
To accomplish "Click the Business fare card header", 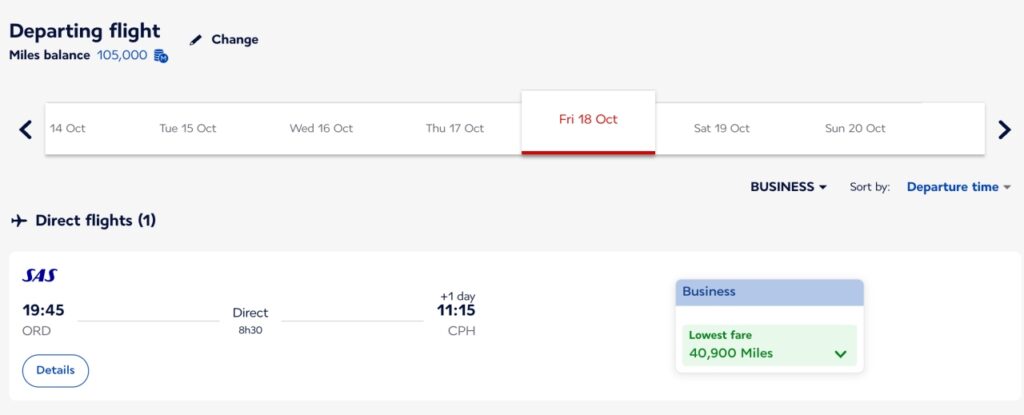I will click(769, 292).
